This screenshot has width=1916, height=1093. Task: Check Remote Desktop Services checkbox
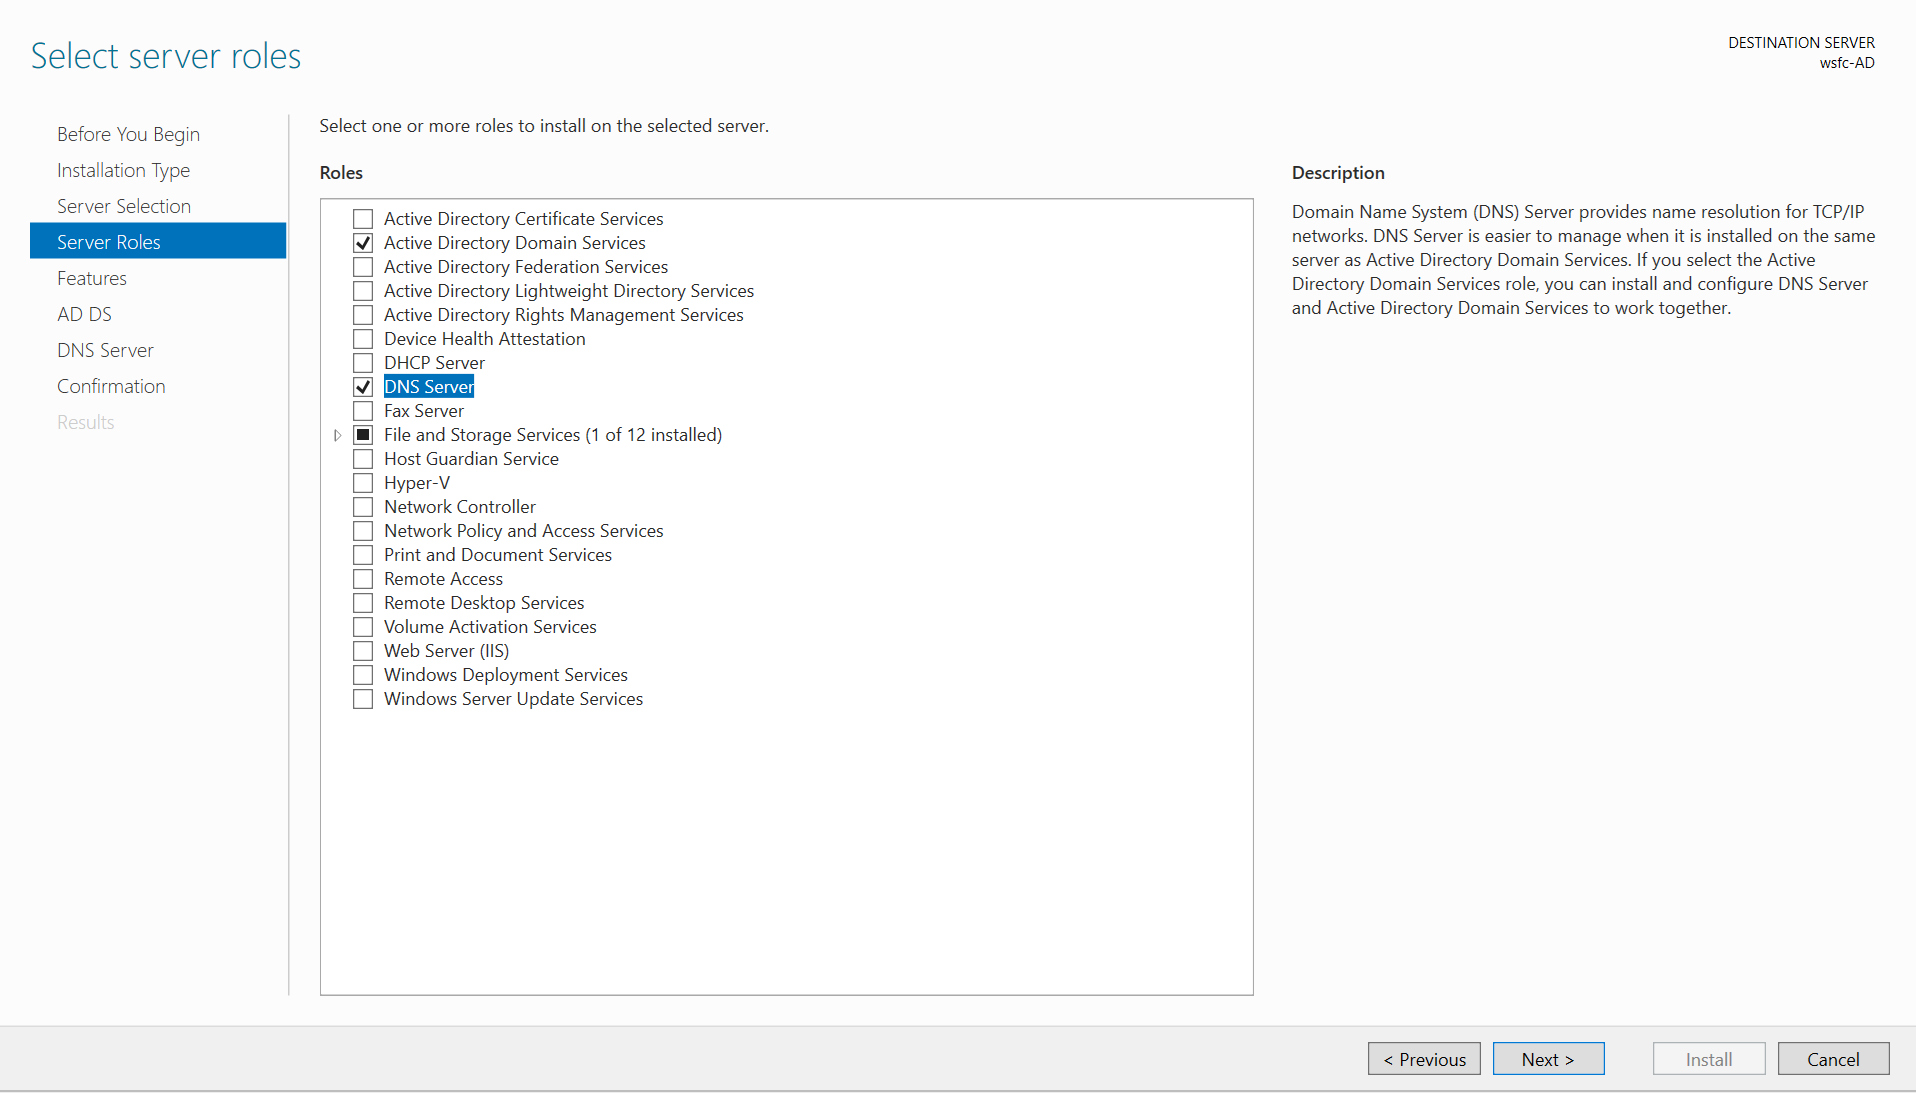pos(363,603)
